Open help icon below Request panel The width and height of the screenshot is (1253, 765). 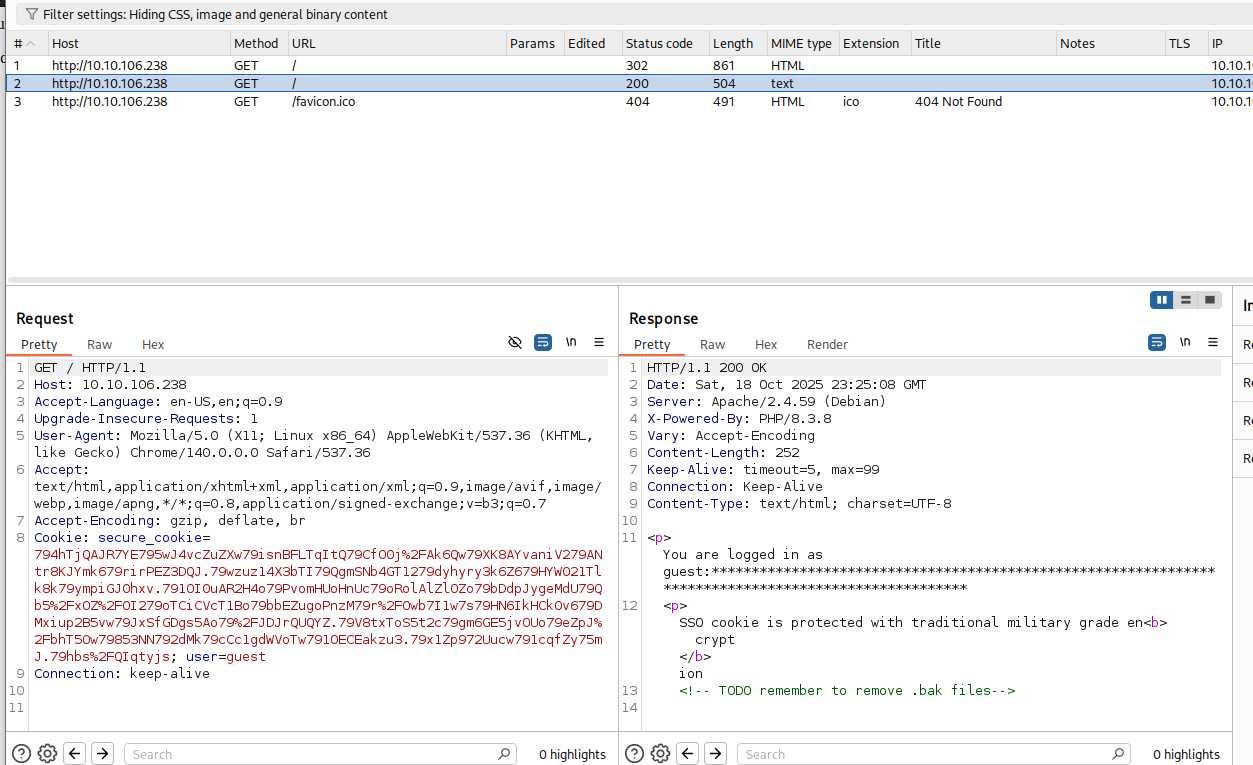[20, 754]
